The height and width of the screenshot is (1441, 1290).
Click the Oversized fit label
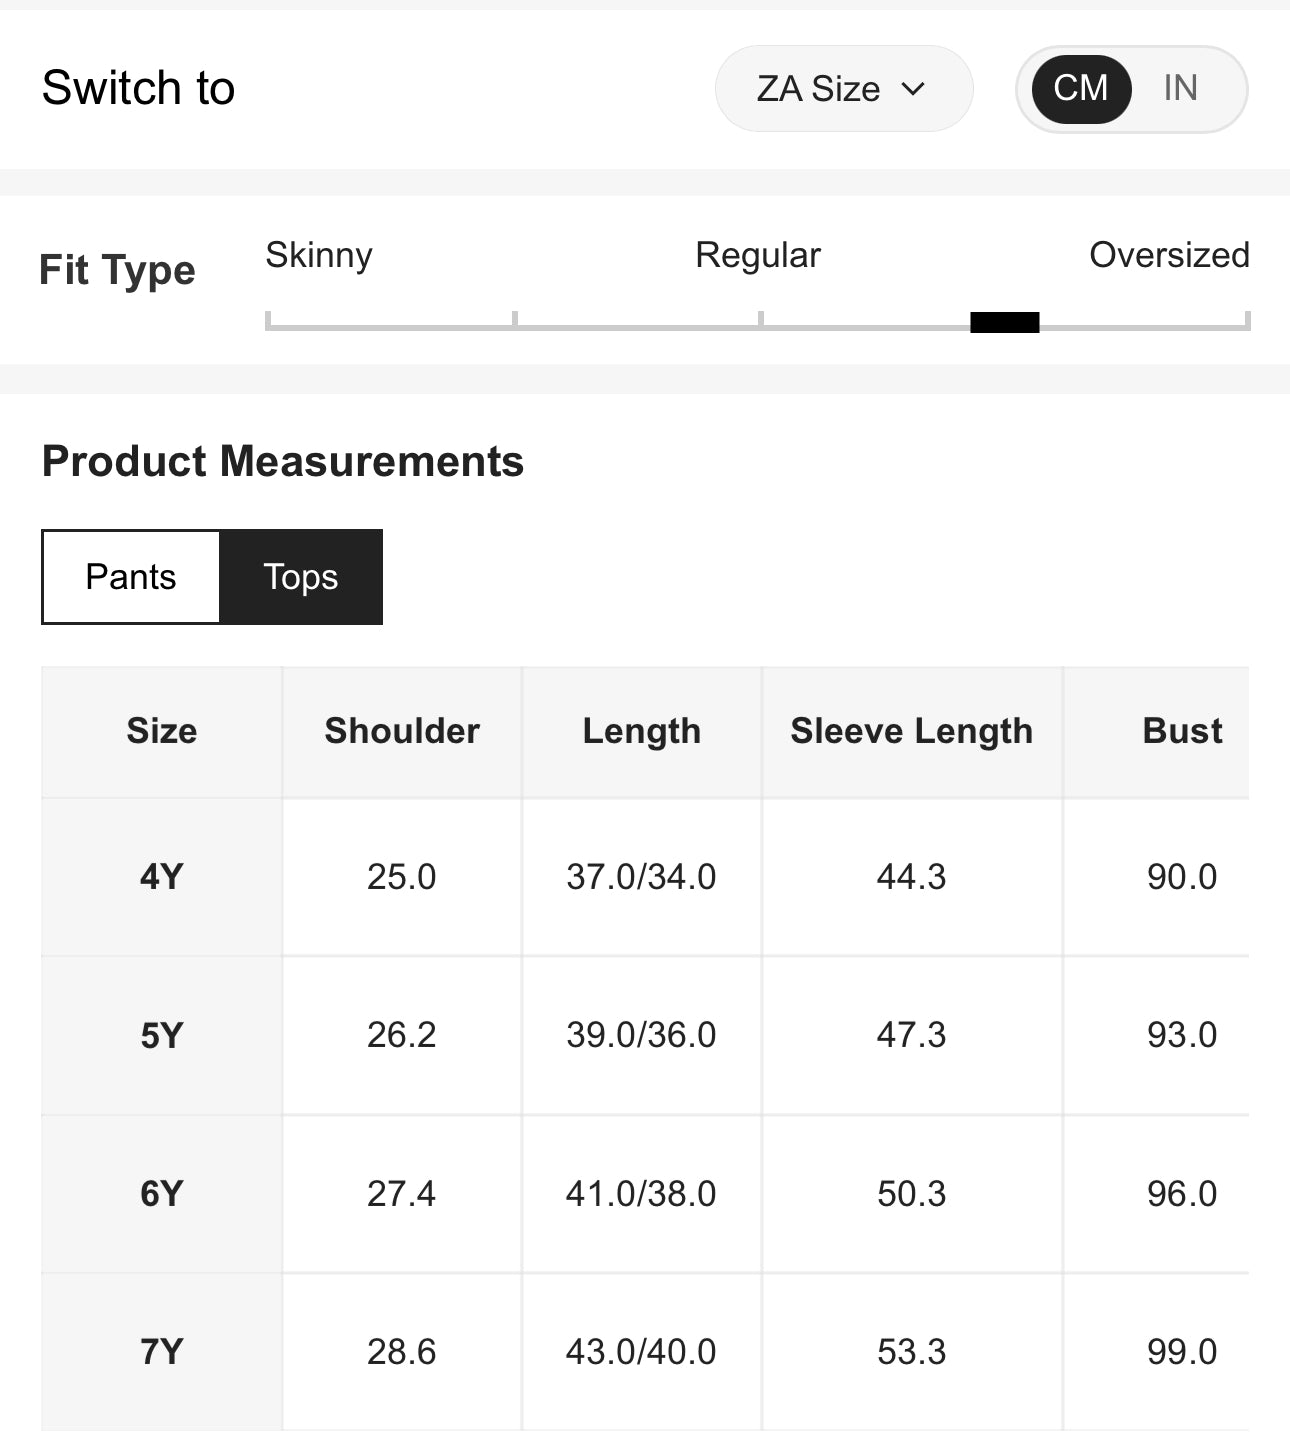click(x=1169, y=255)
